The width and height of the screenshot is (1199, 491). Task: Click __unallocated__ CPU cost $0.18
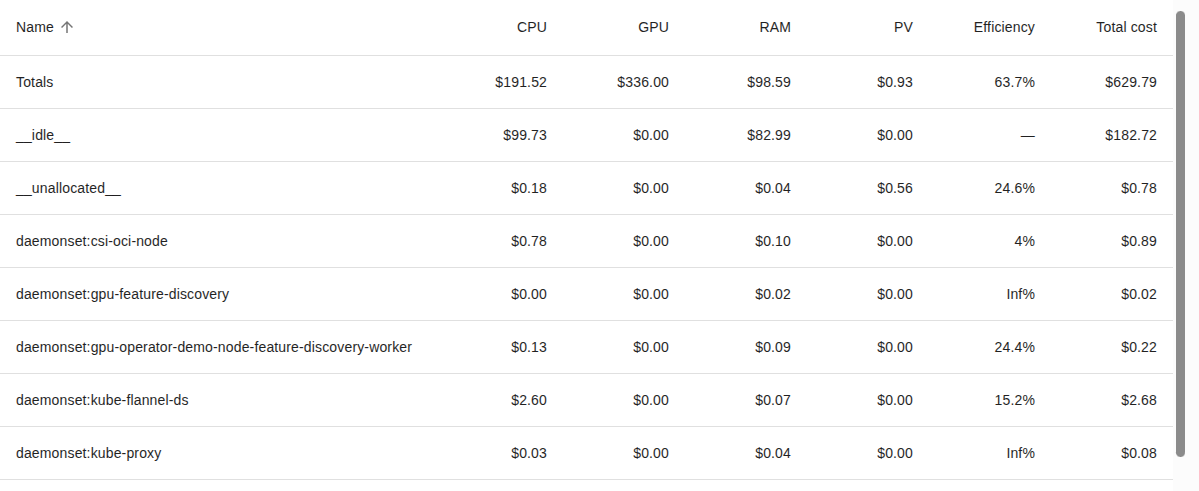click(x=529, y=188)
